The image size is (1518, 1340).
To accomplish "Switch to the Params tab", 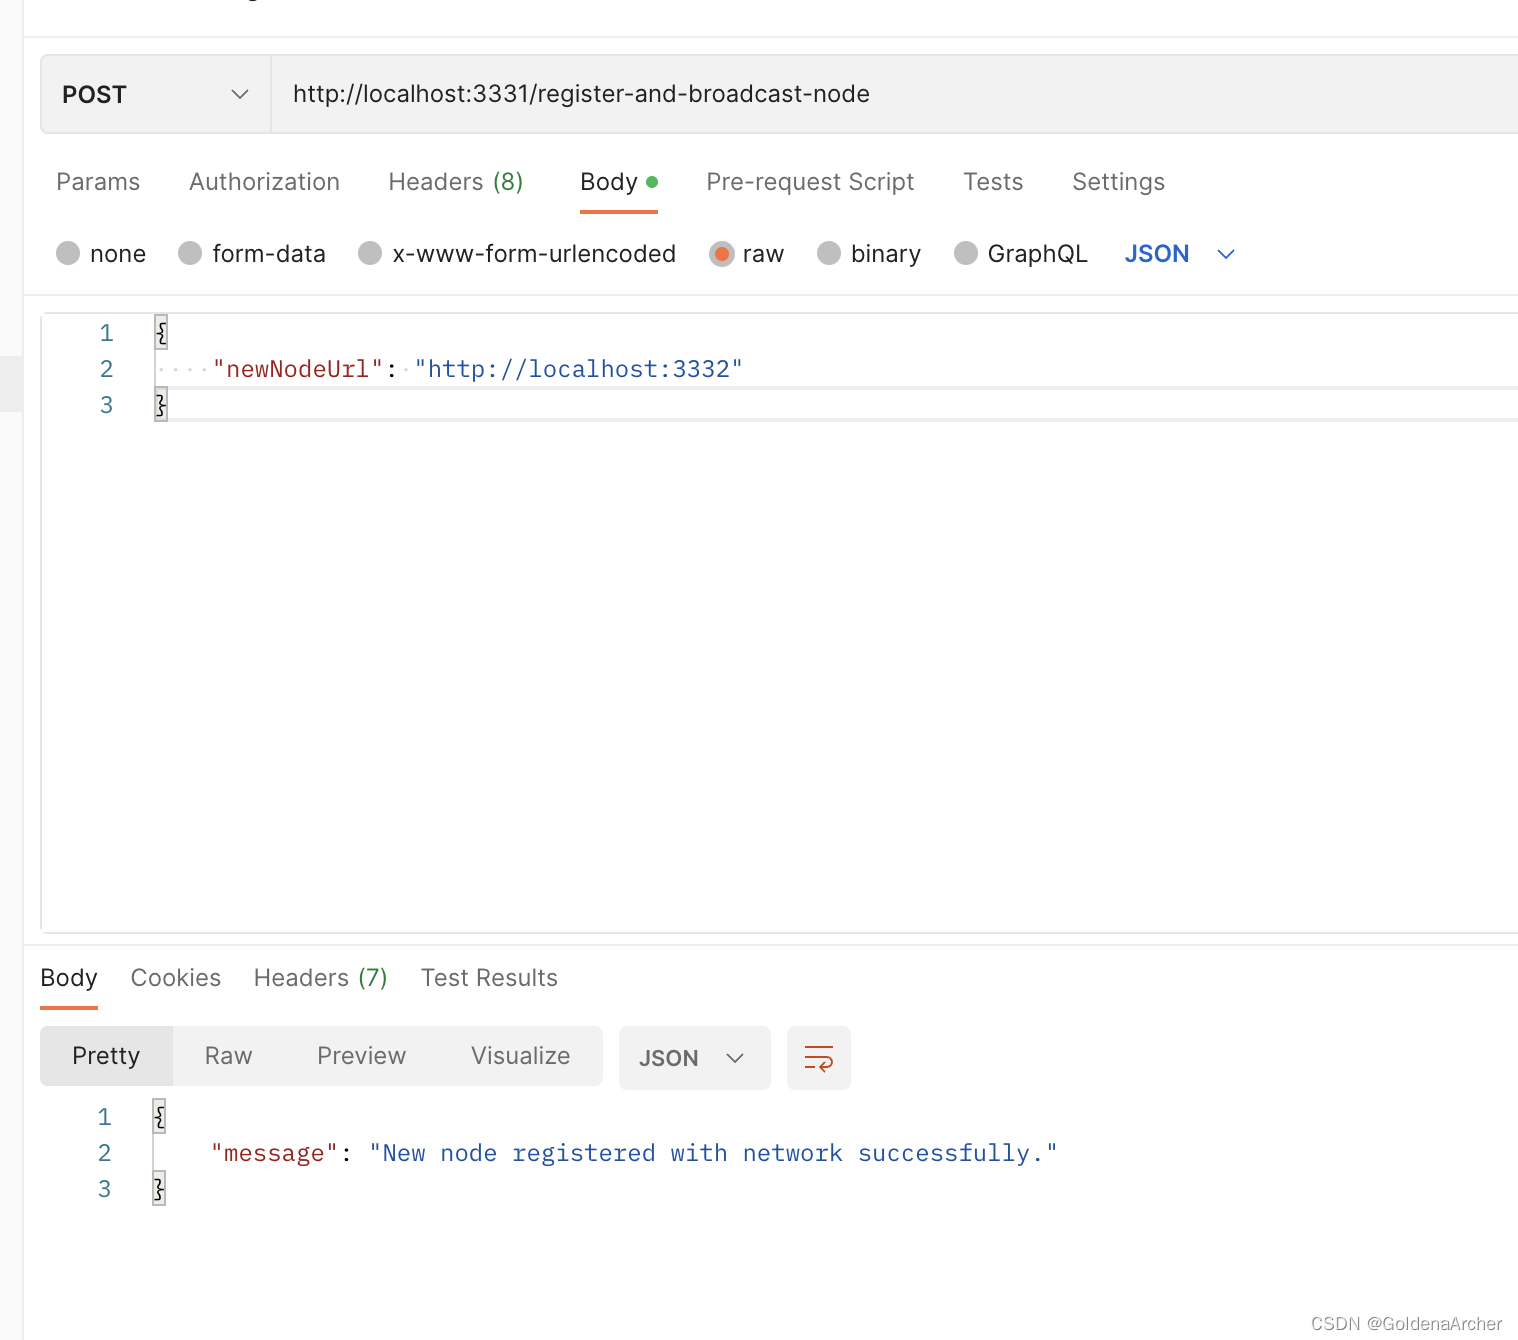I will point(98,182).
